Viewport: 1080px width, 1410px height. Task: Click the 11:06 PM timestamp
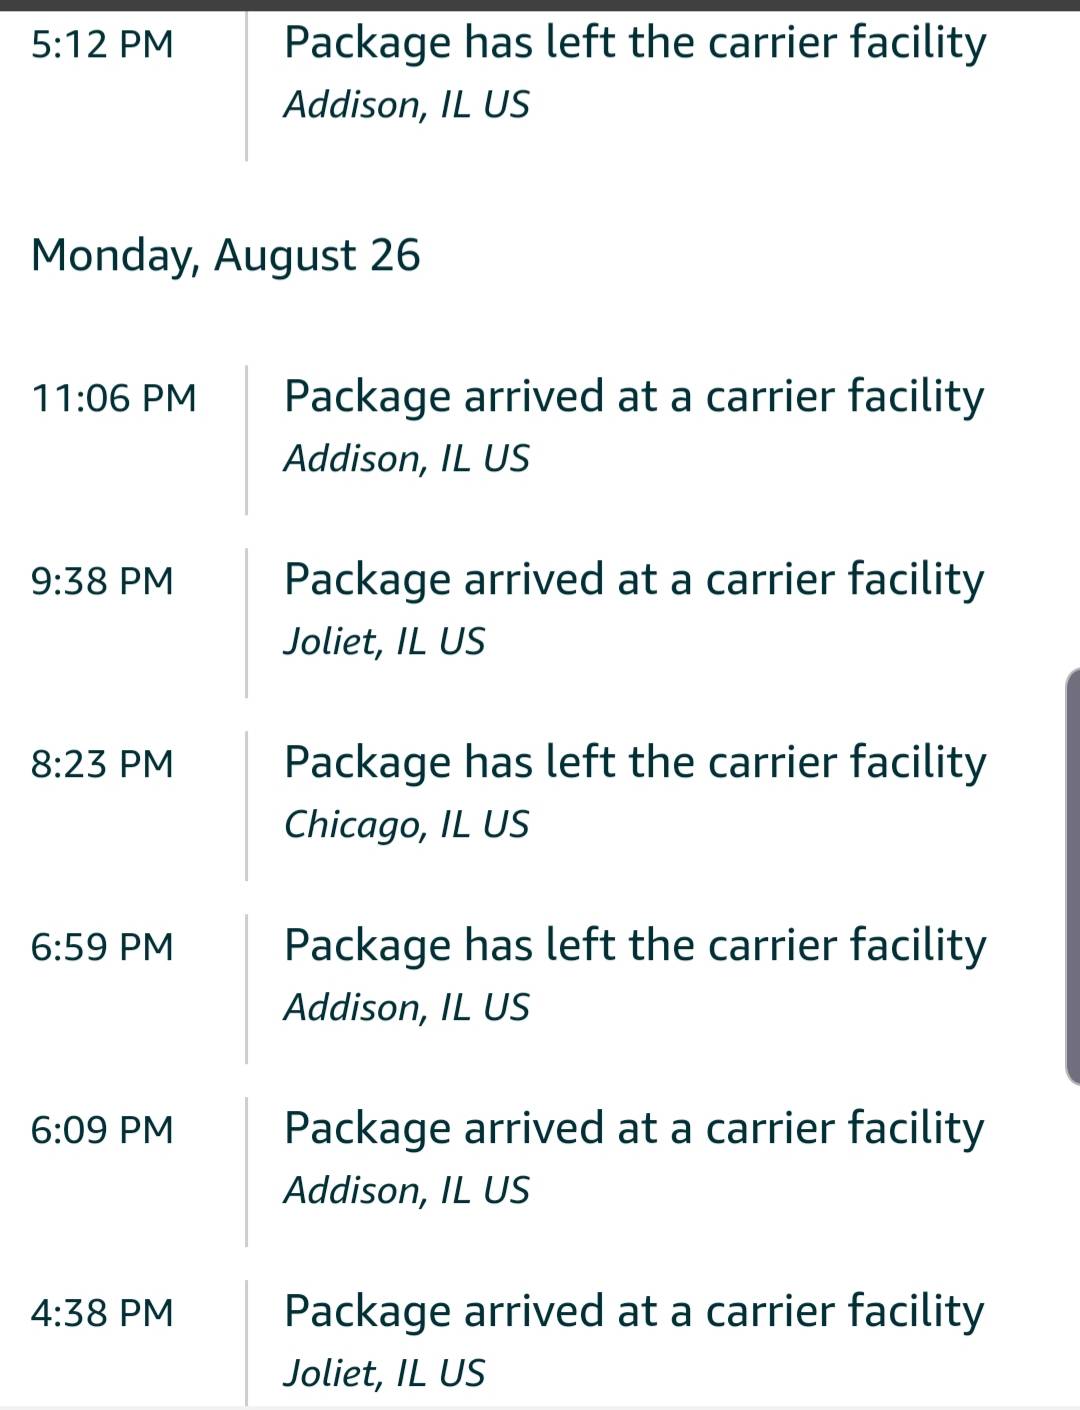point(114,398)
